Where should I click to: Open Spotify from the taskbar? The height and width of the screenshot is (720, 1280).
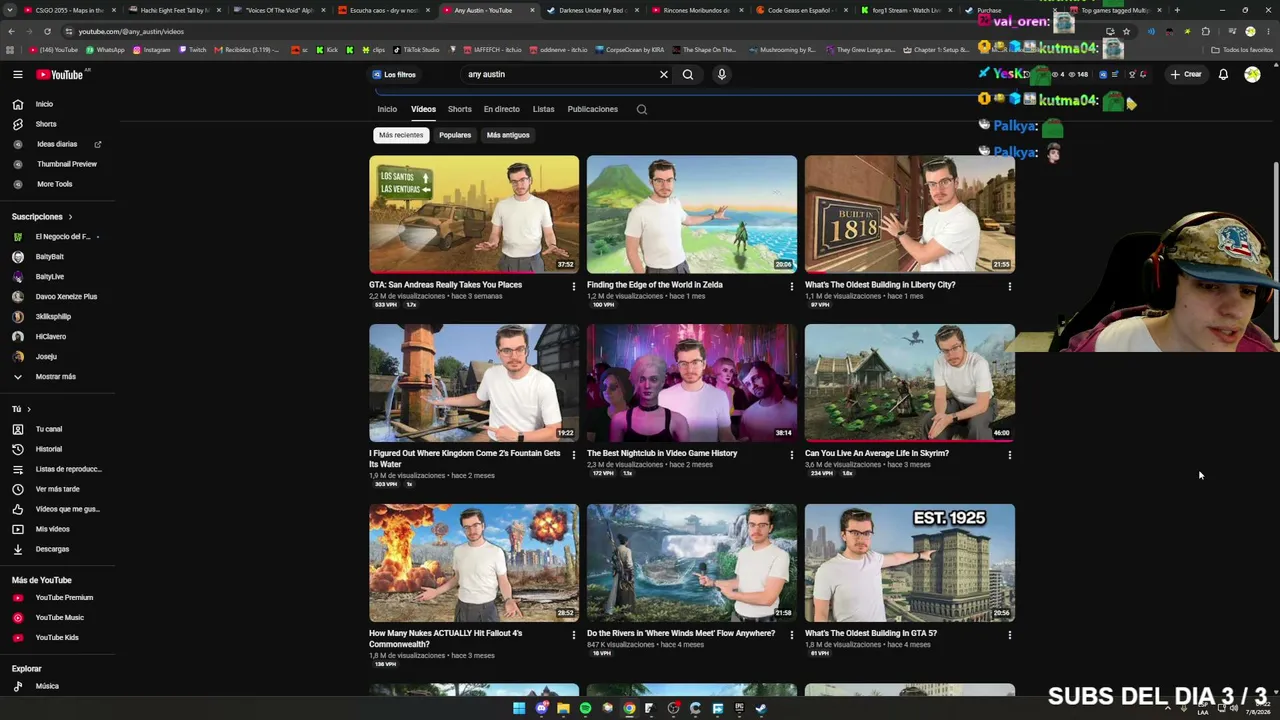click(585, 708)
